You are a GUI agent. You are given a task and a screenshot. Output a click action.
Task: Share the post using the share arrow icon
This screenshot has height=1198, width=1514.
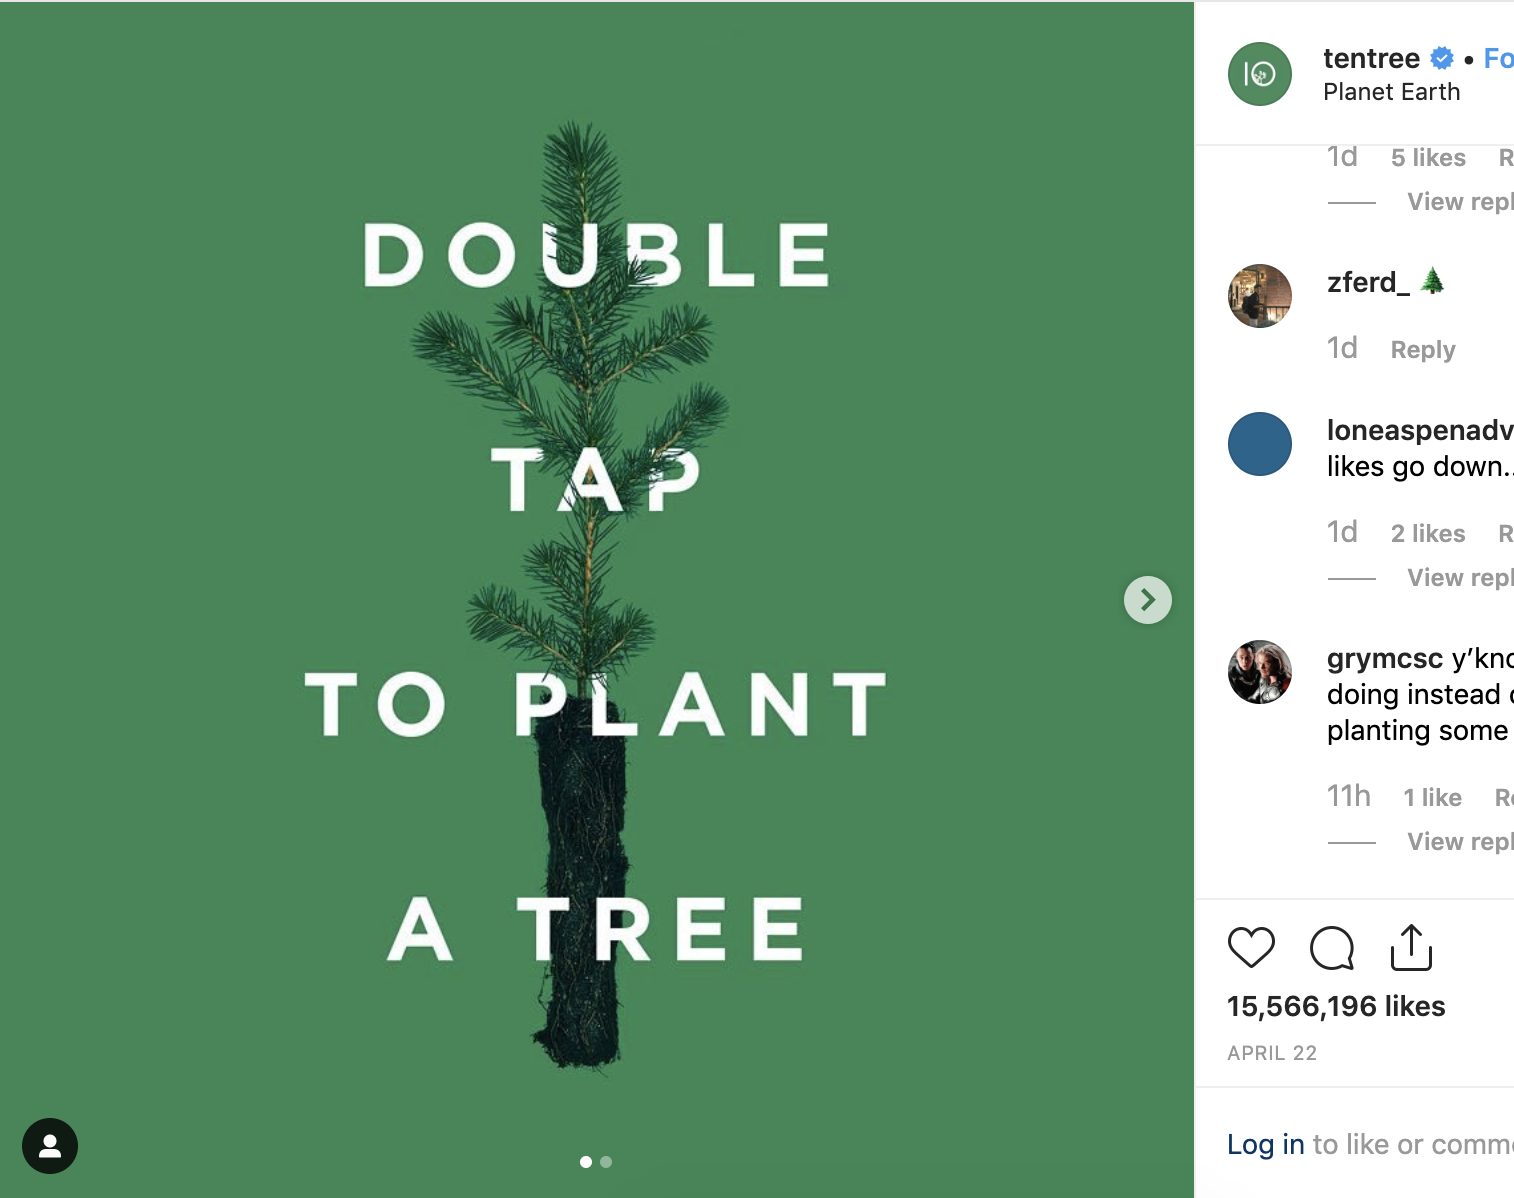[1410, 948]
